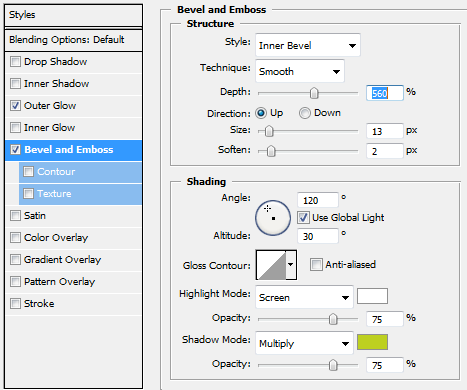Uncheck the Bevel and Emboss checkbox
This screenshot has width=467, height=390.
(15, 150)
